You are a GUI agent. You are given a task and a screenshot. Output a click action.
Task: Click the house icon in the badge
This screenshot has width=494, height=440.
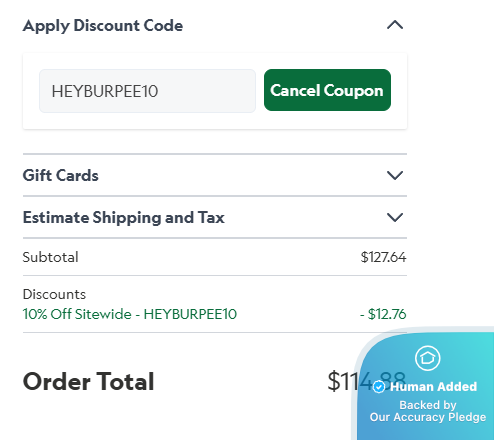[428, 358]
